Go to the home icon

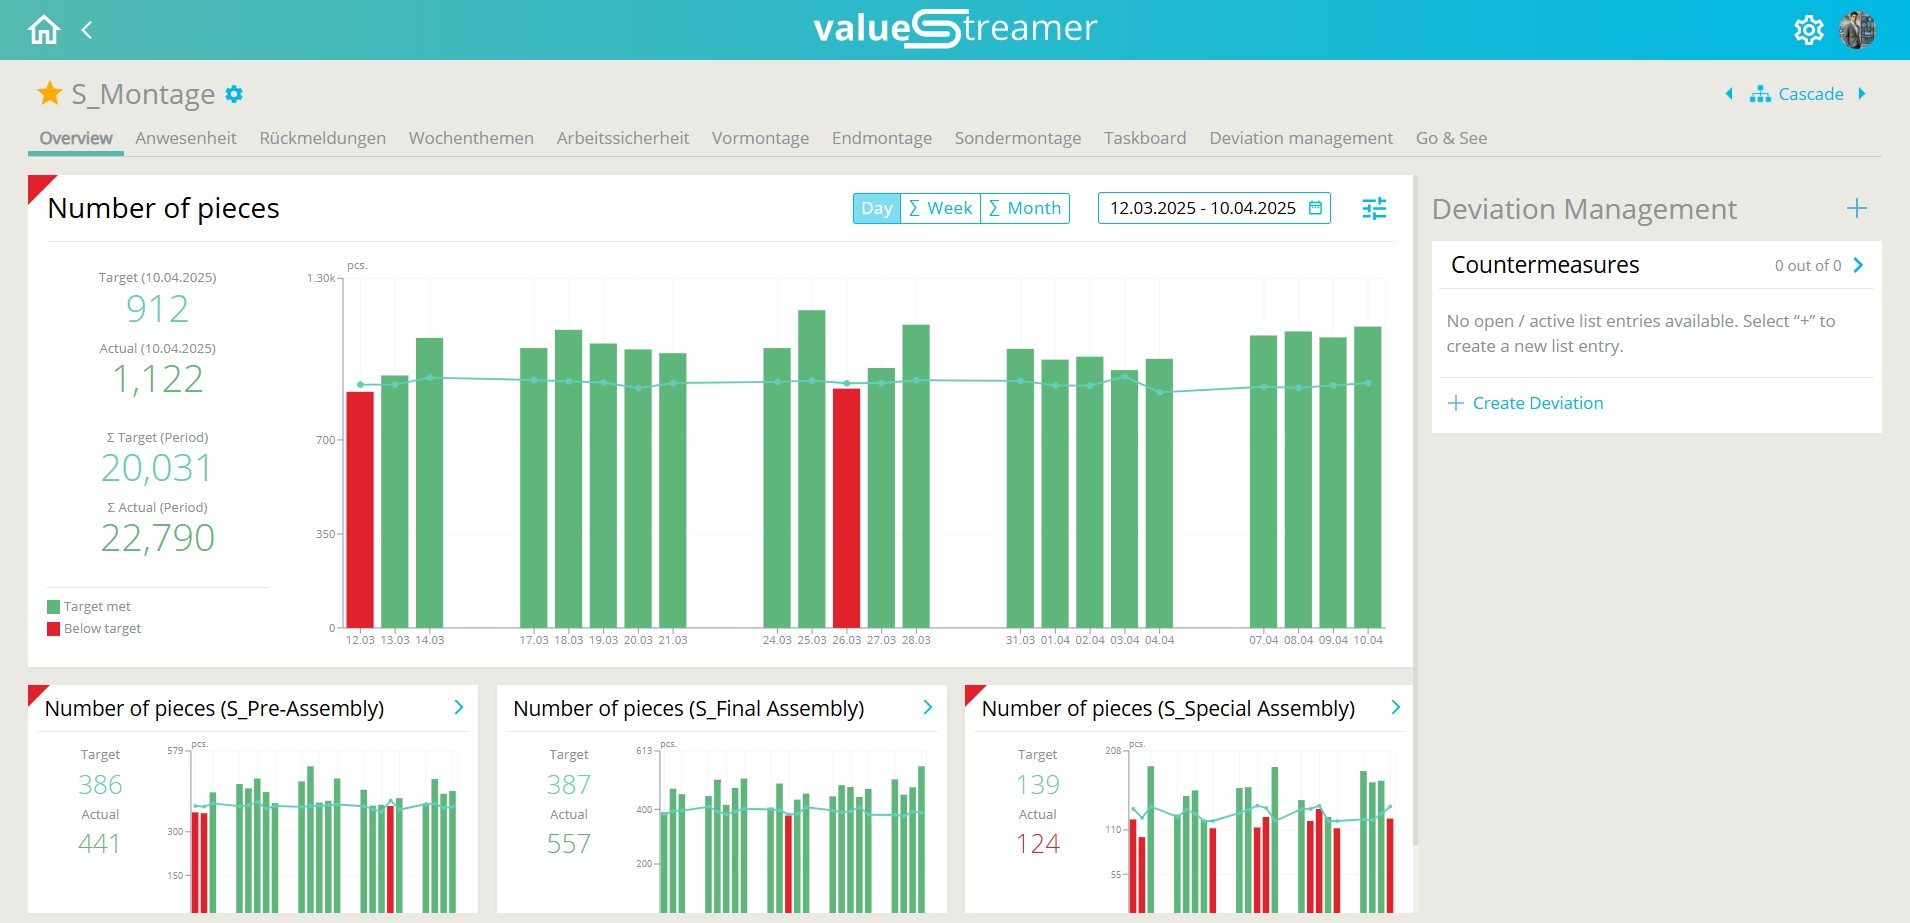coord(43,30)
